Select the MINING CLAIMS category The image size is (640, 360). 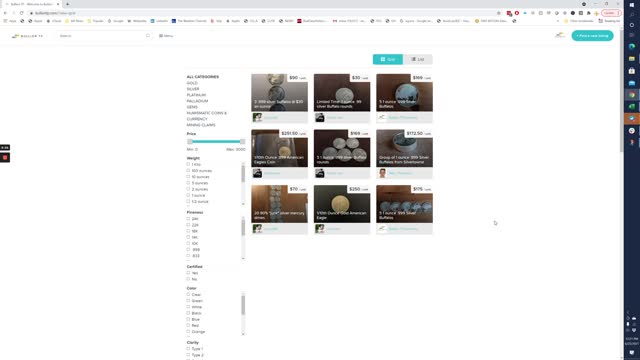pos(201,125)
